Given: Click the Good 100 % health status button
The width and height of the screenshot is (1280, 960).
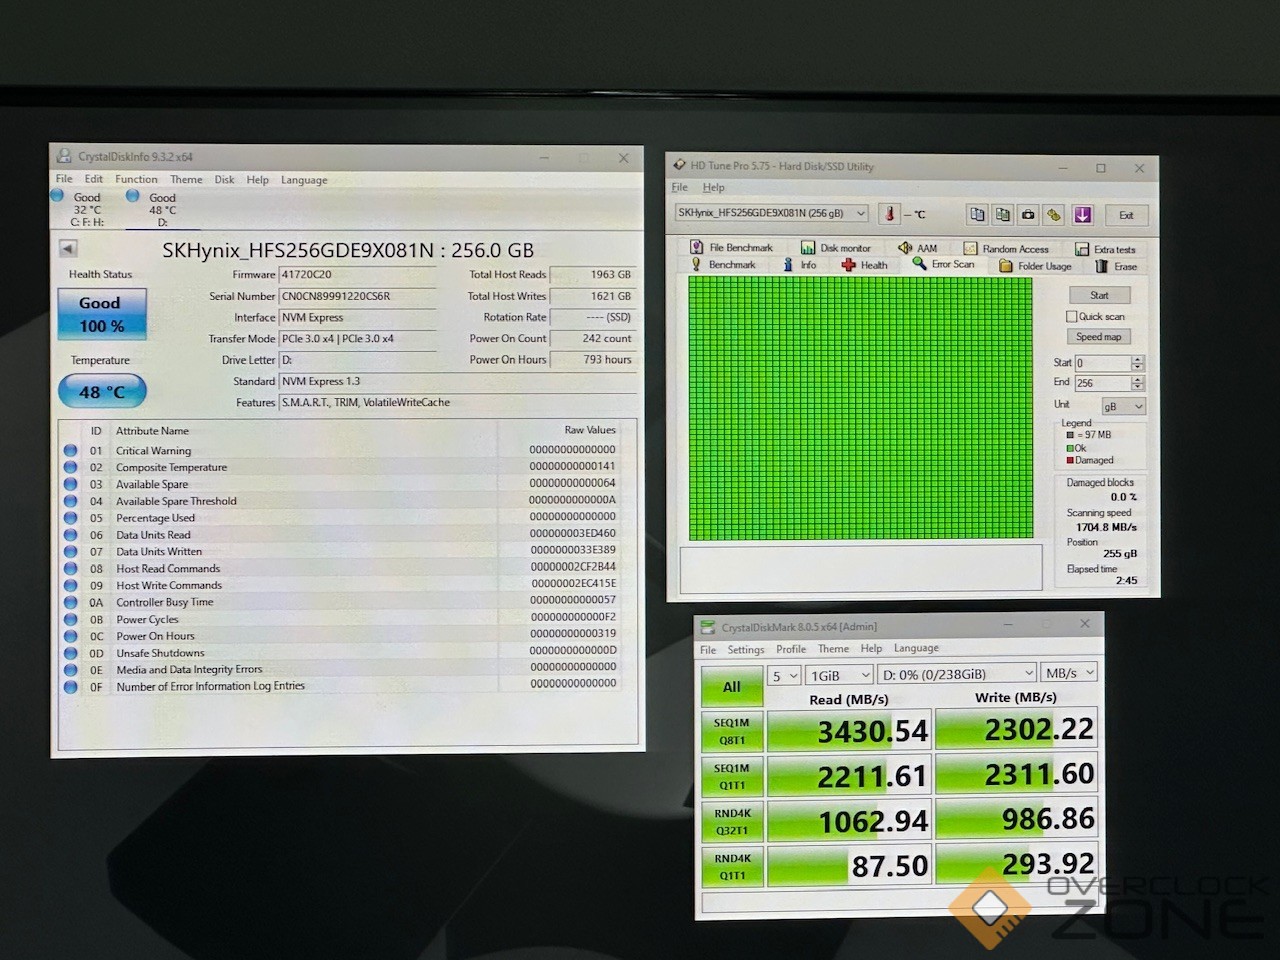Looking at the screenshot, I should 101,314.
